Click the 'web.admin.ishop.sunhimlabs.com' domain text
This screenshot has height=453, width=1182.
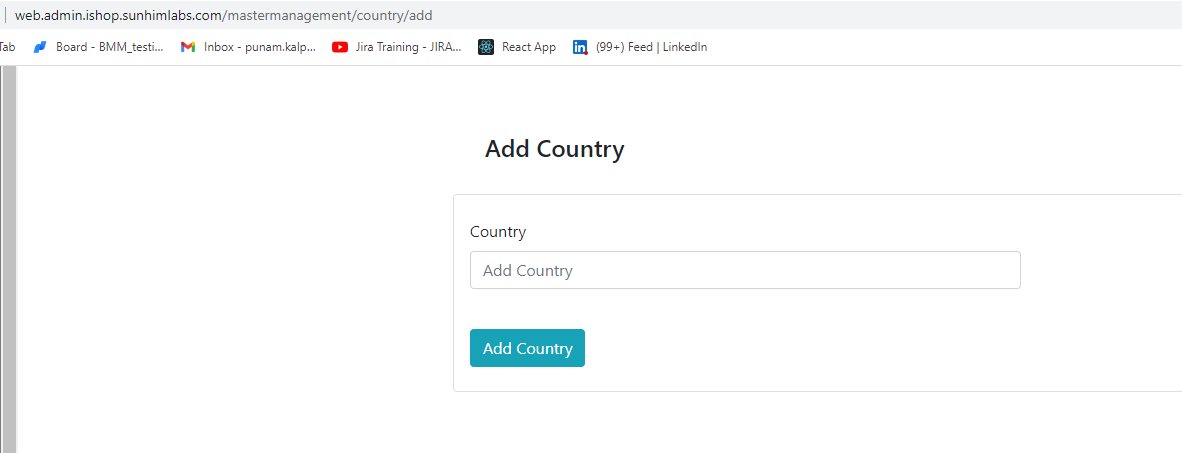point(118,15)
